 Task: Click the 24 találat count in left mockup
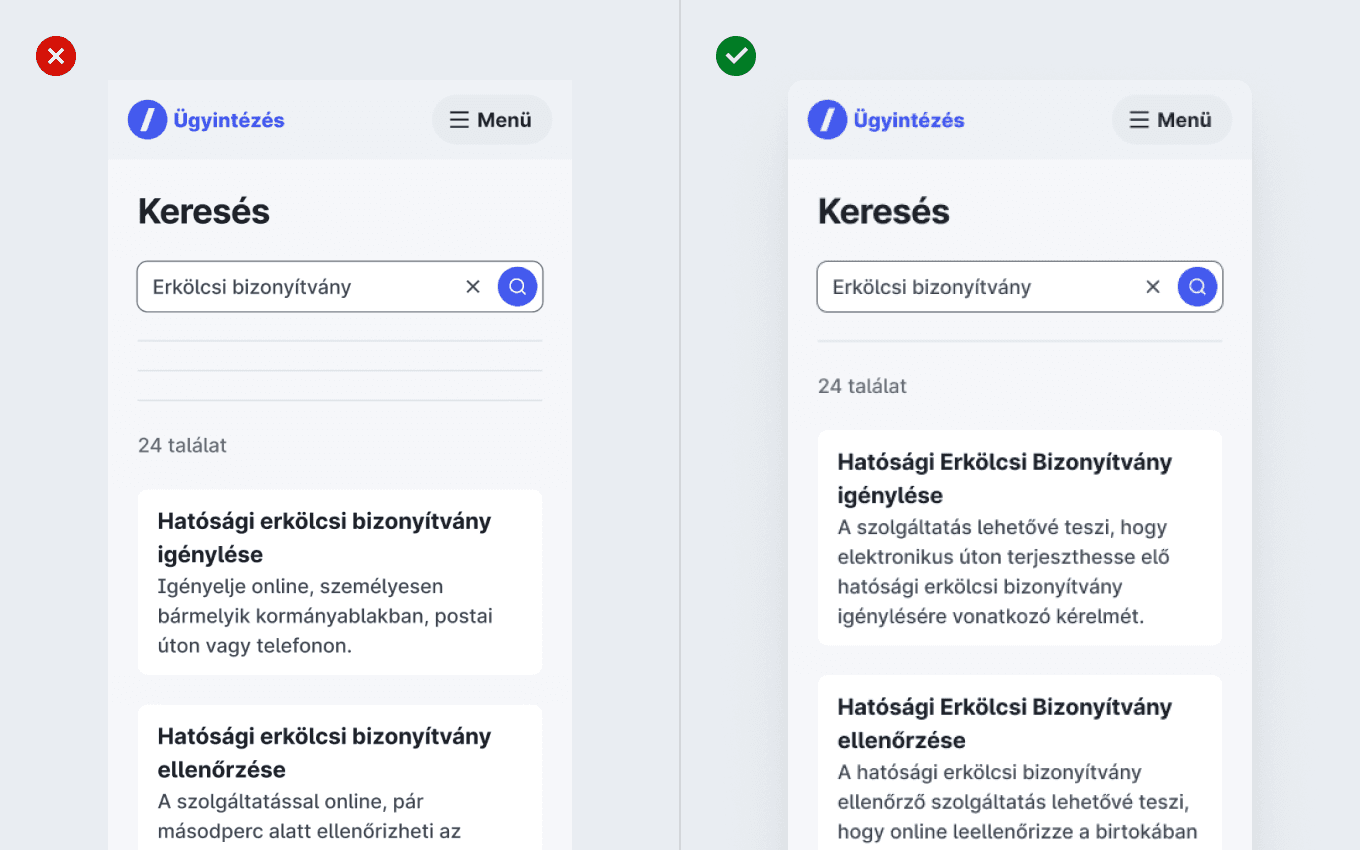(182, 445)
